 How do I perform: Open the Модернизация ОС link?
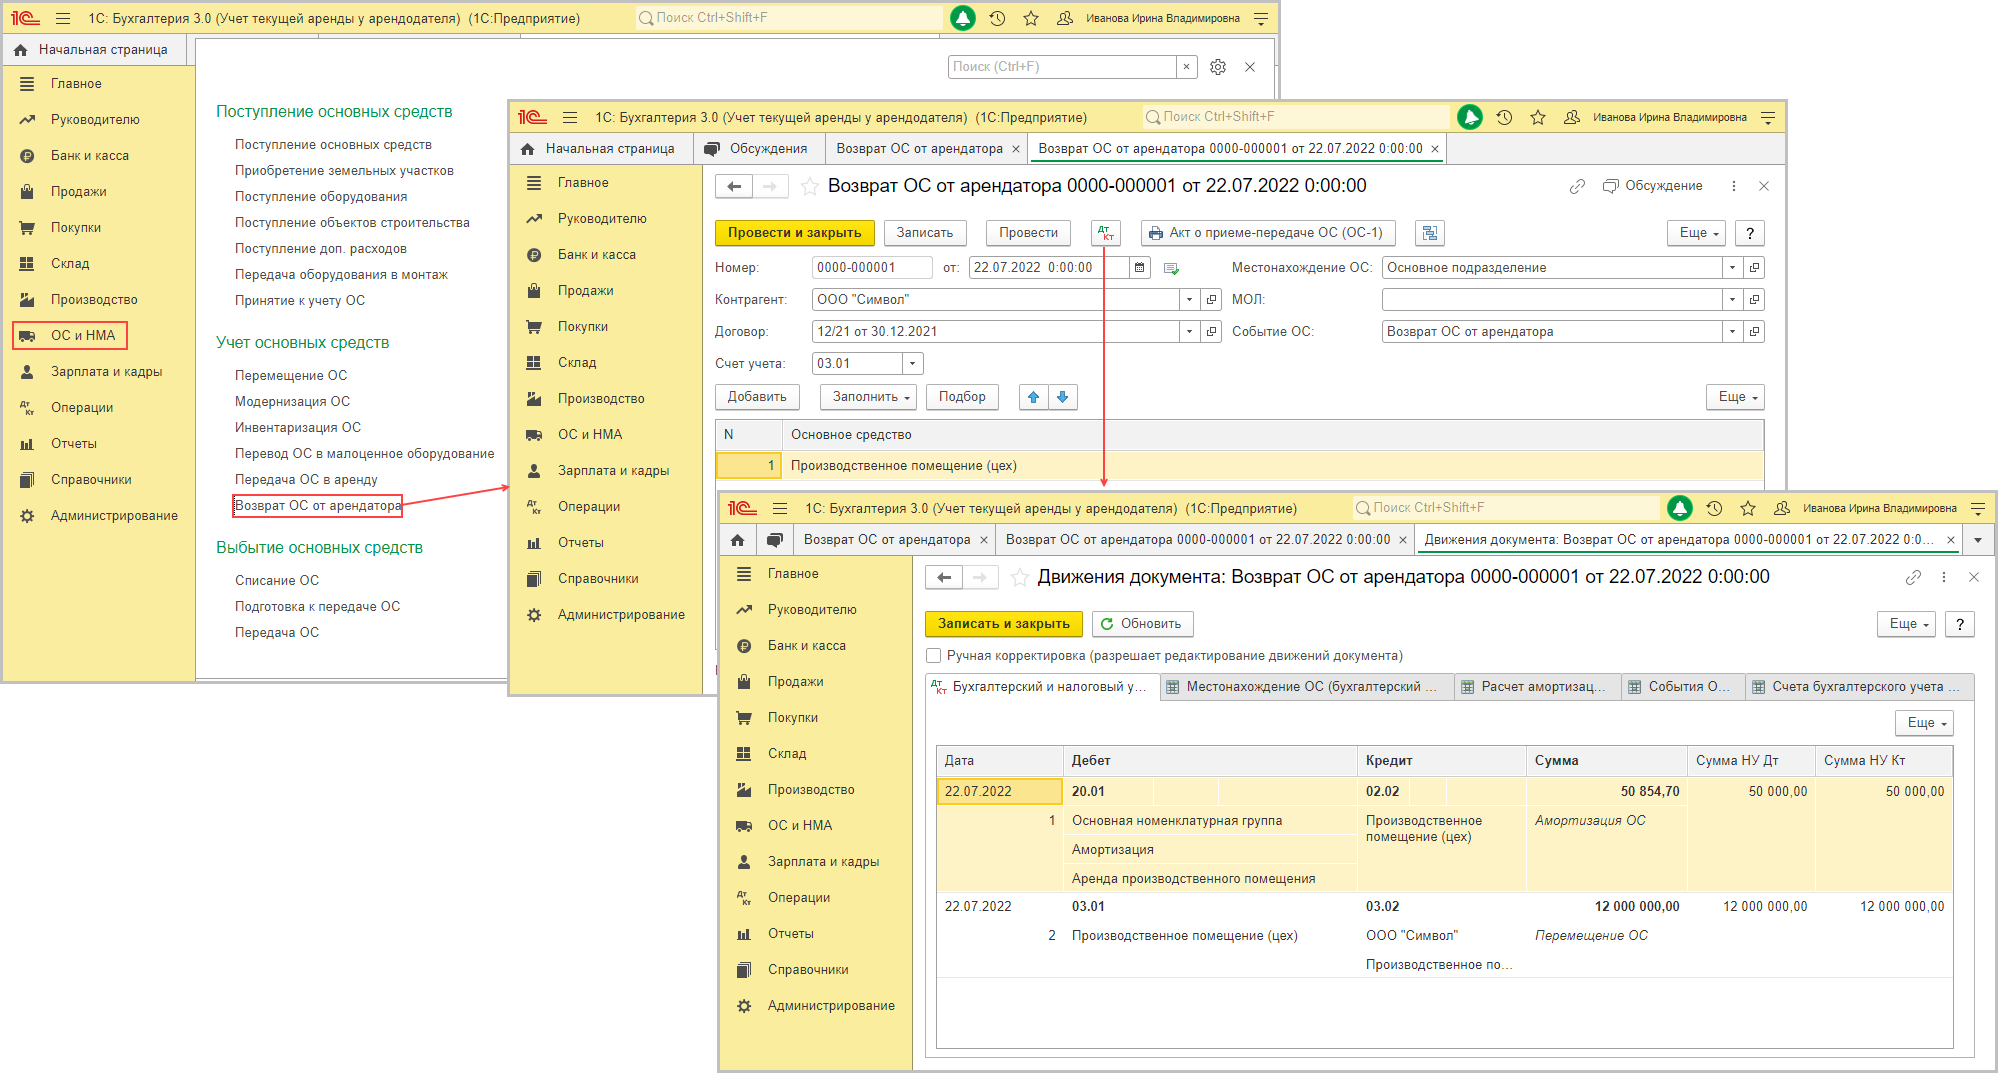coord(292,402)
